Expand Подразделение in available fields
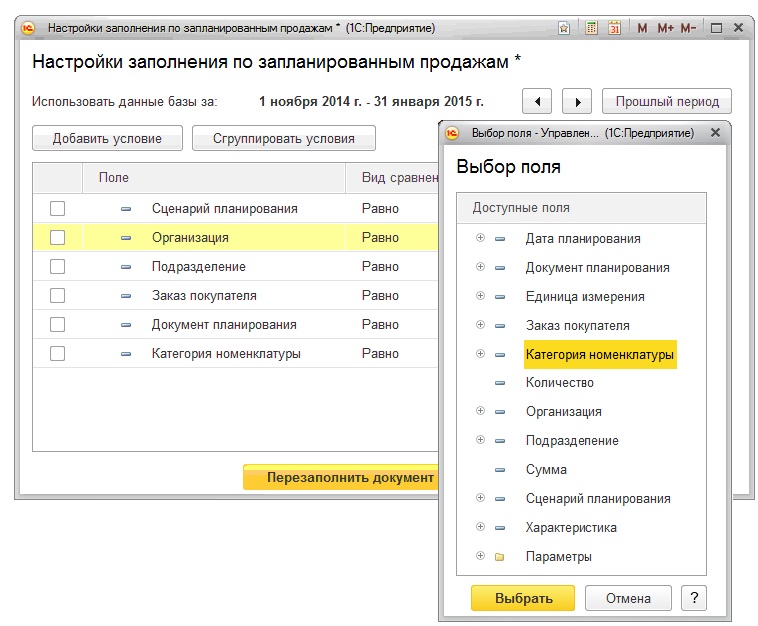 480,439
